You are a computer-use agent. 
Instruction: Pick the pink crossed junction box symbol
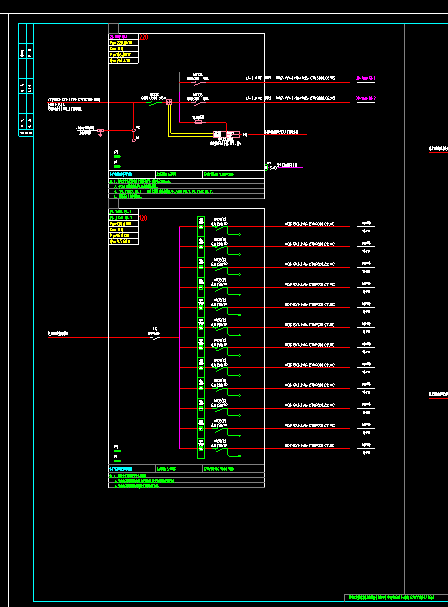click(x=169, y=102)
